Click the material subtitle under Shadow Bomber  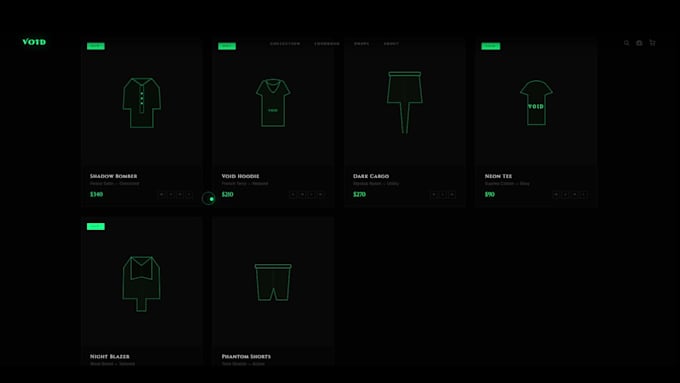coord(114,183)
